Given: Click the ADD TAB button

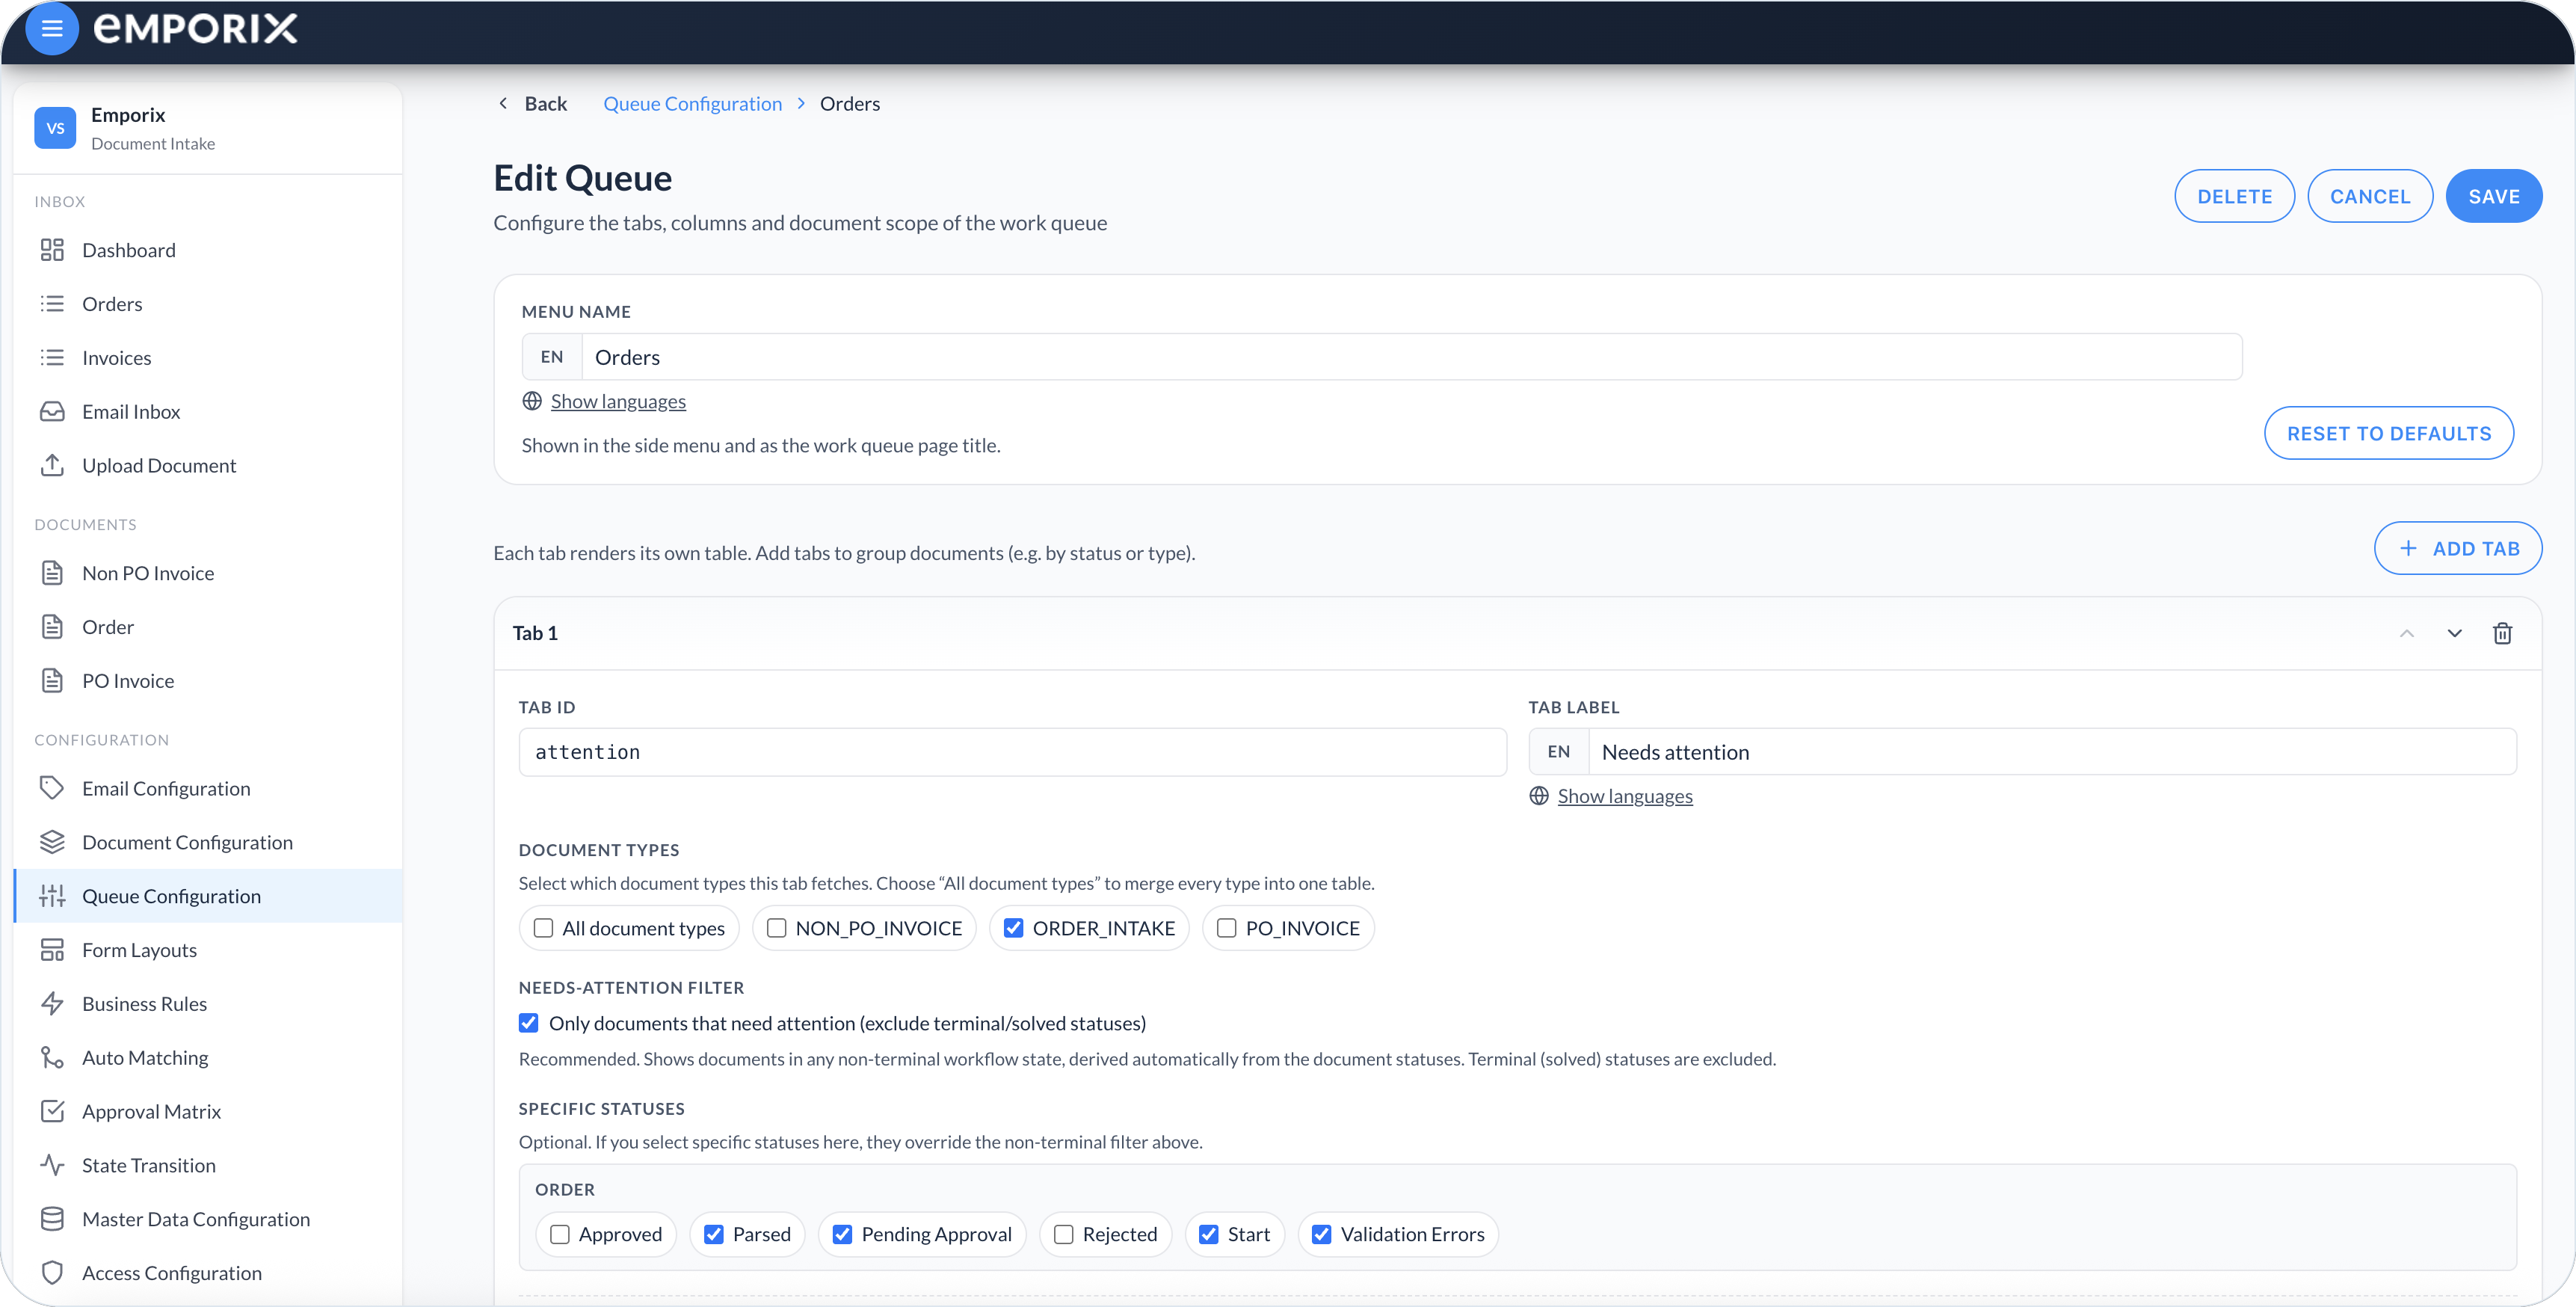Looking at the screenshot, I should click(x=2457, y=548).
